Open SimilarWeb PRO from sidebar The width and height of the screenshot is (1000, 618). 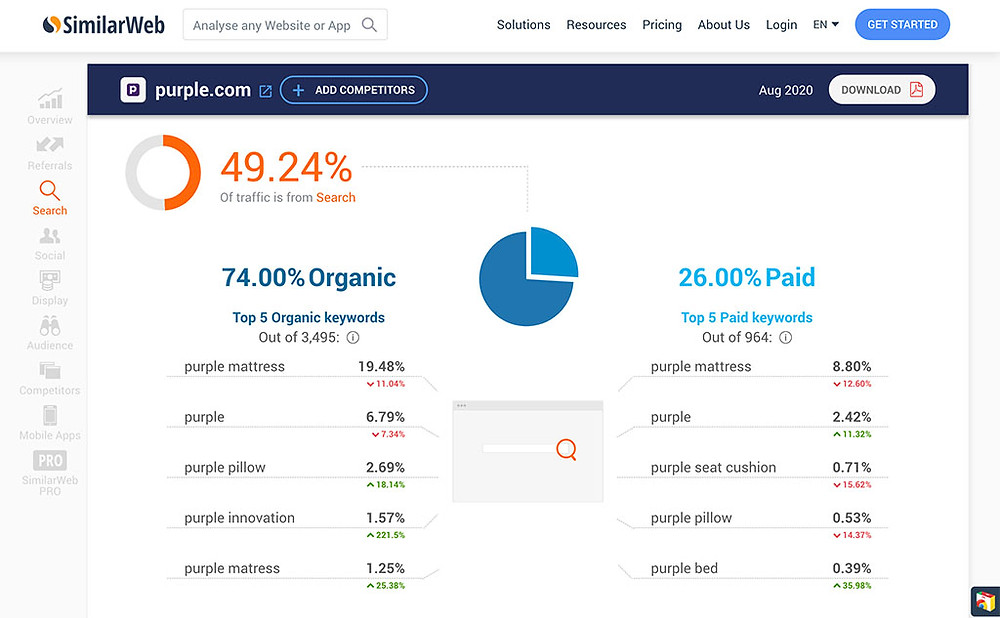coord(50,473)
